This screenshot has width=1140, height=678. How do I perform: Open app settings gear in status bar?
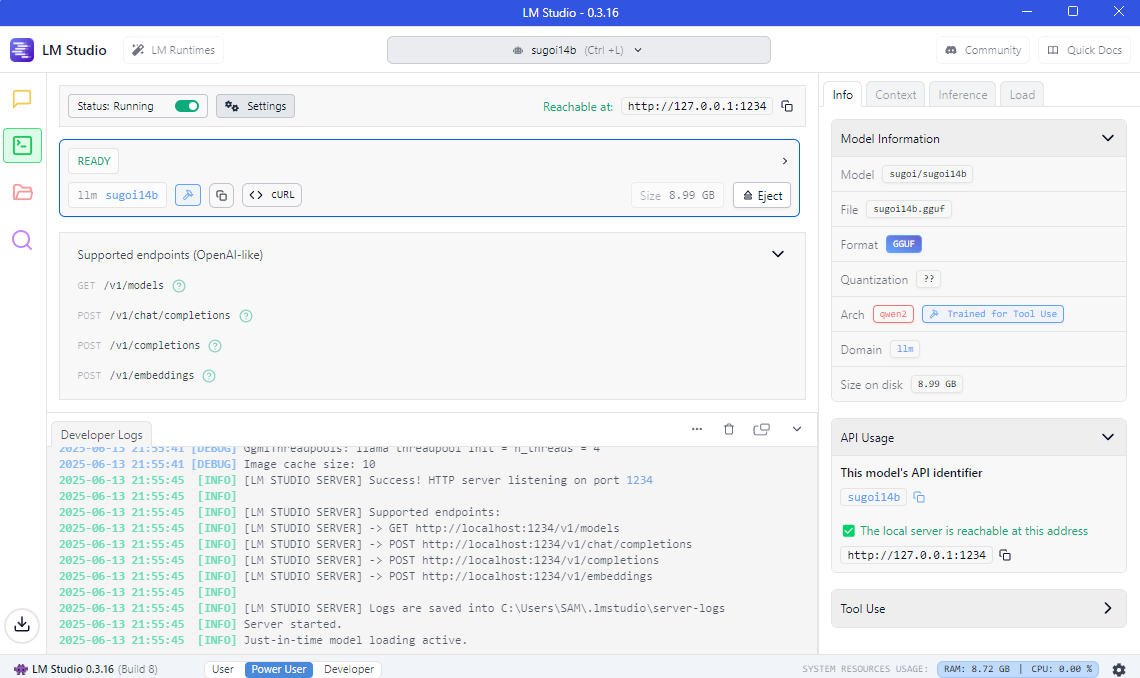click(1119, 669)
